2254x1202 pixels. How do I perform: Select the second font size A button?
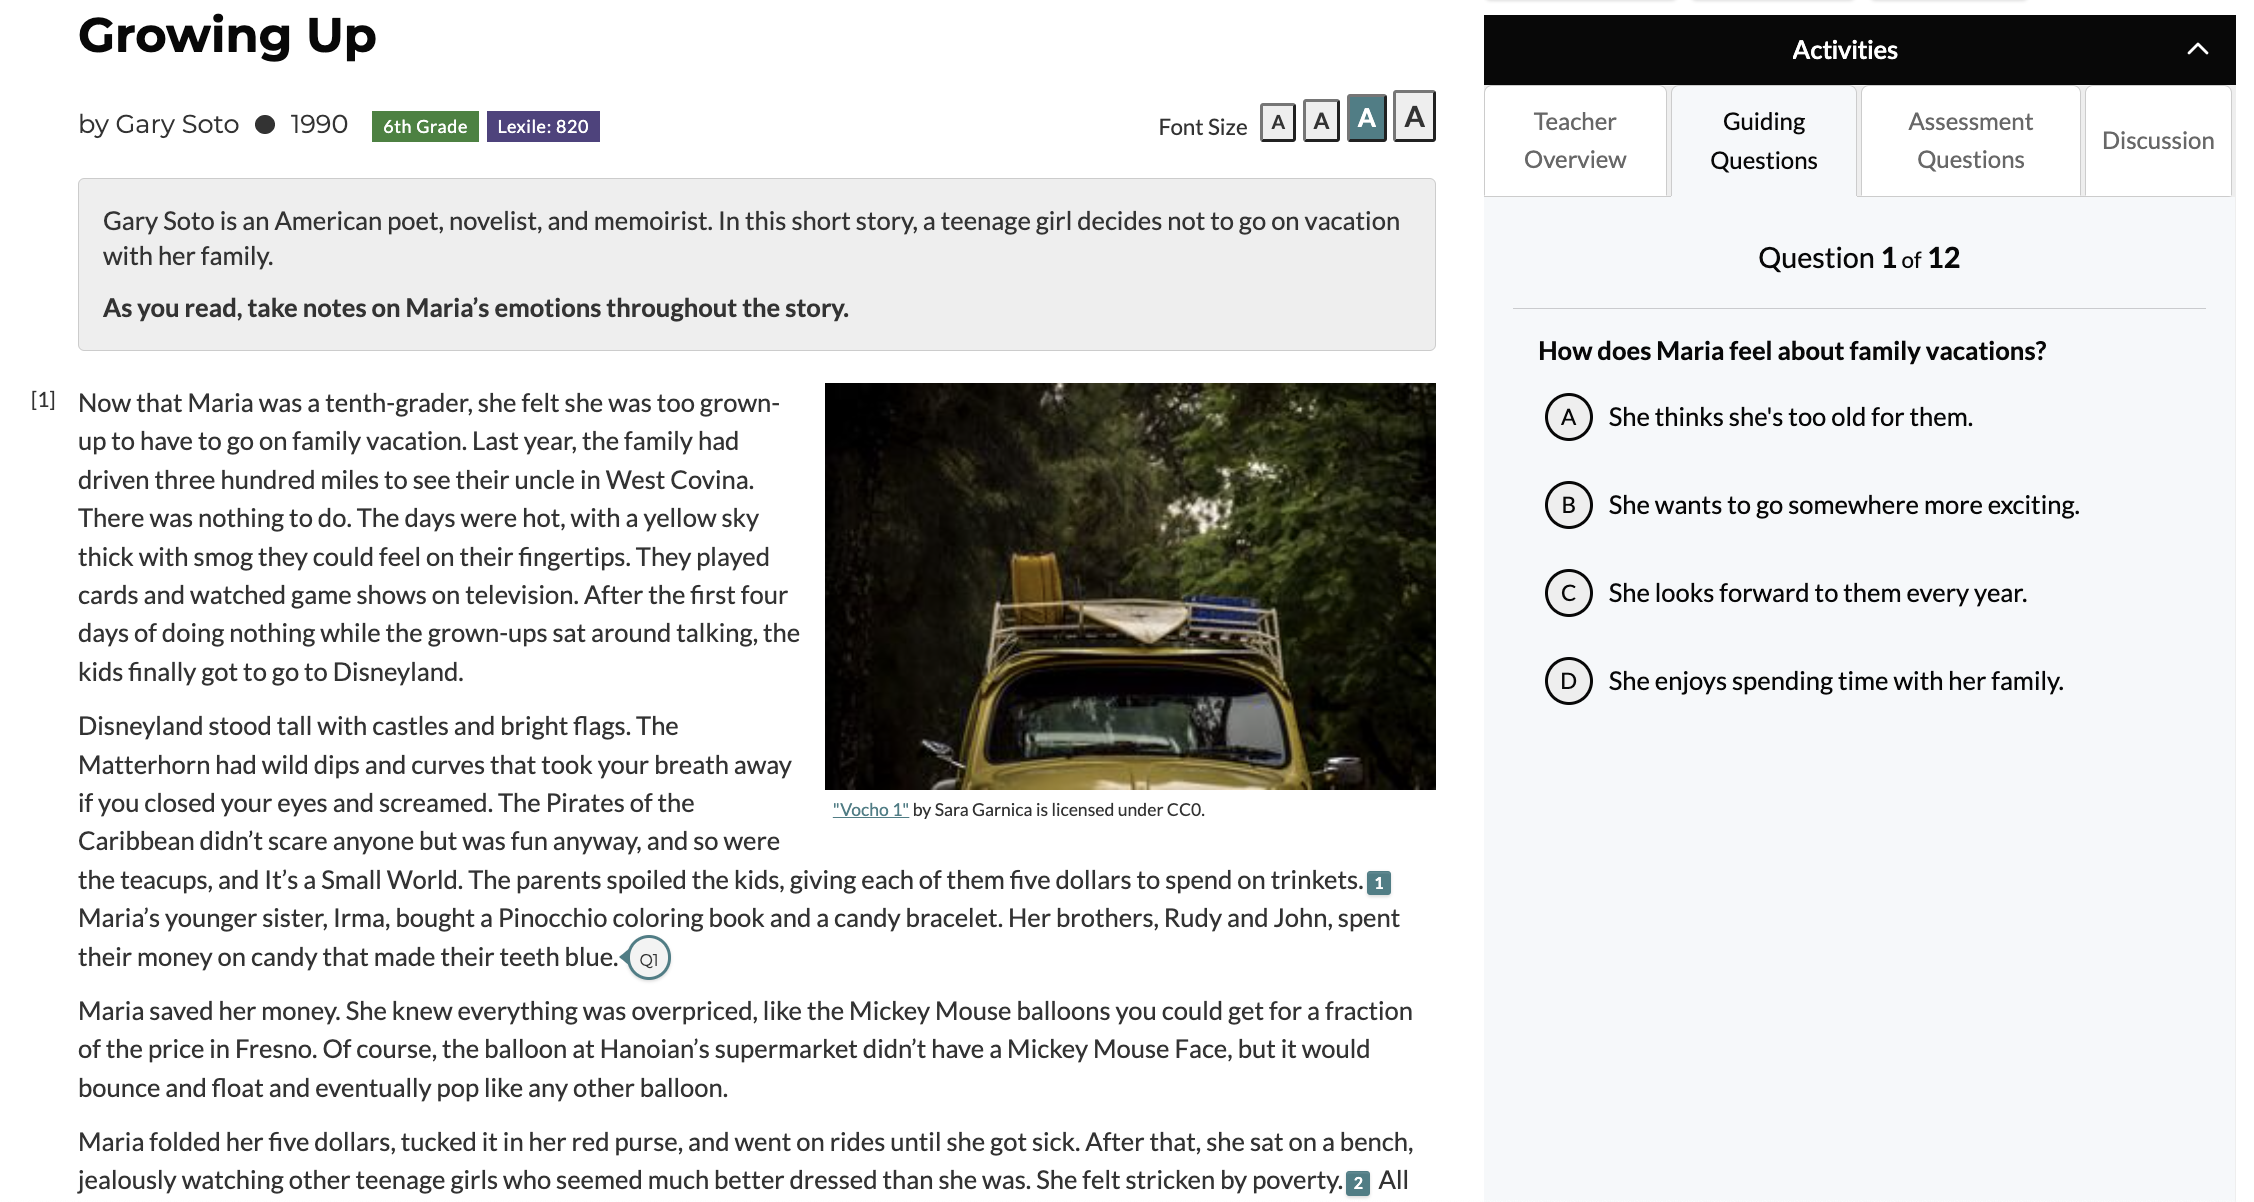(1321, 122)
